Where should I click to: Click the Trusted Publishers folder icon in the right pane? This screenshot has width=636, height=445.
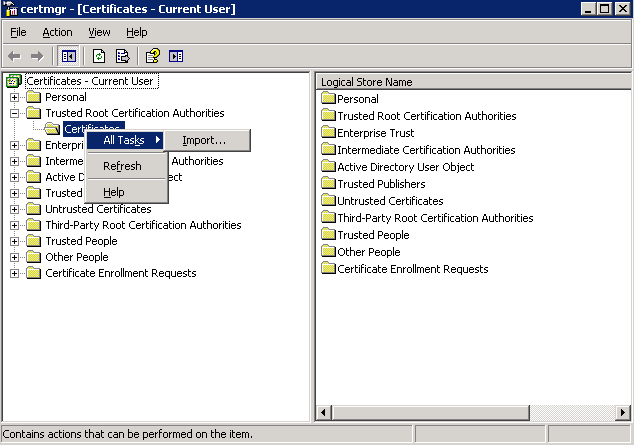click(x=329, y=183)
